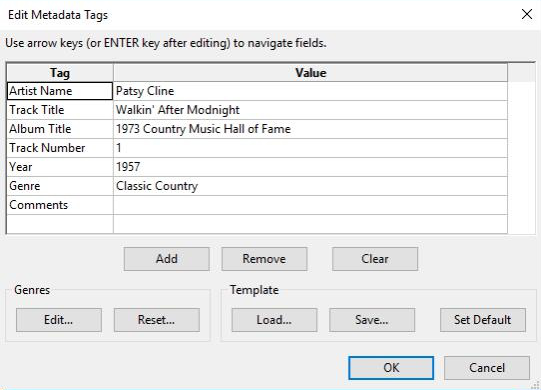541x390 pixels.
Task: Remove the selected metadata tag
Action: (264, 259)
